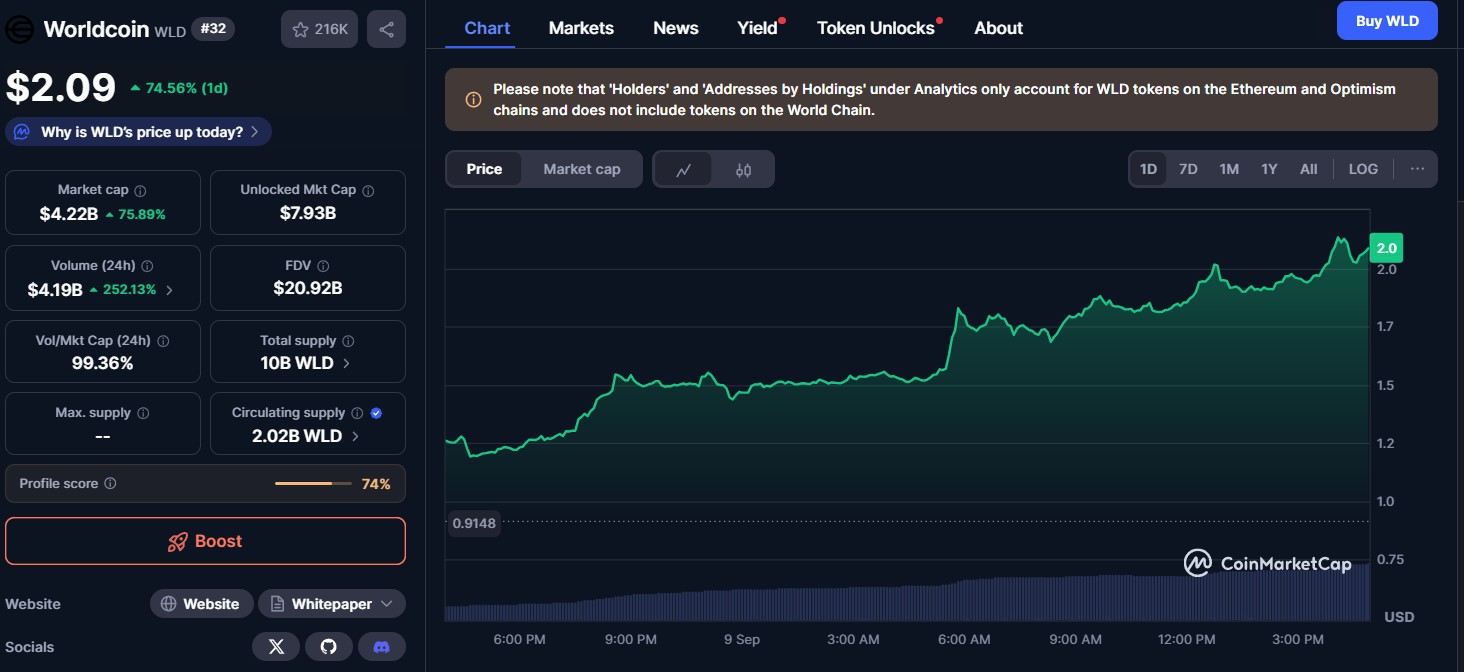Viewport: 1464px width, 672px height.
Task: Click the info icon beside Vol/Mkt Cap (24h)
Action: [x=163, y=341]
